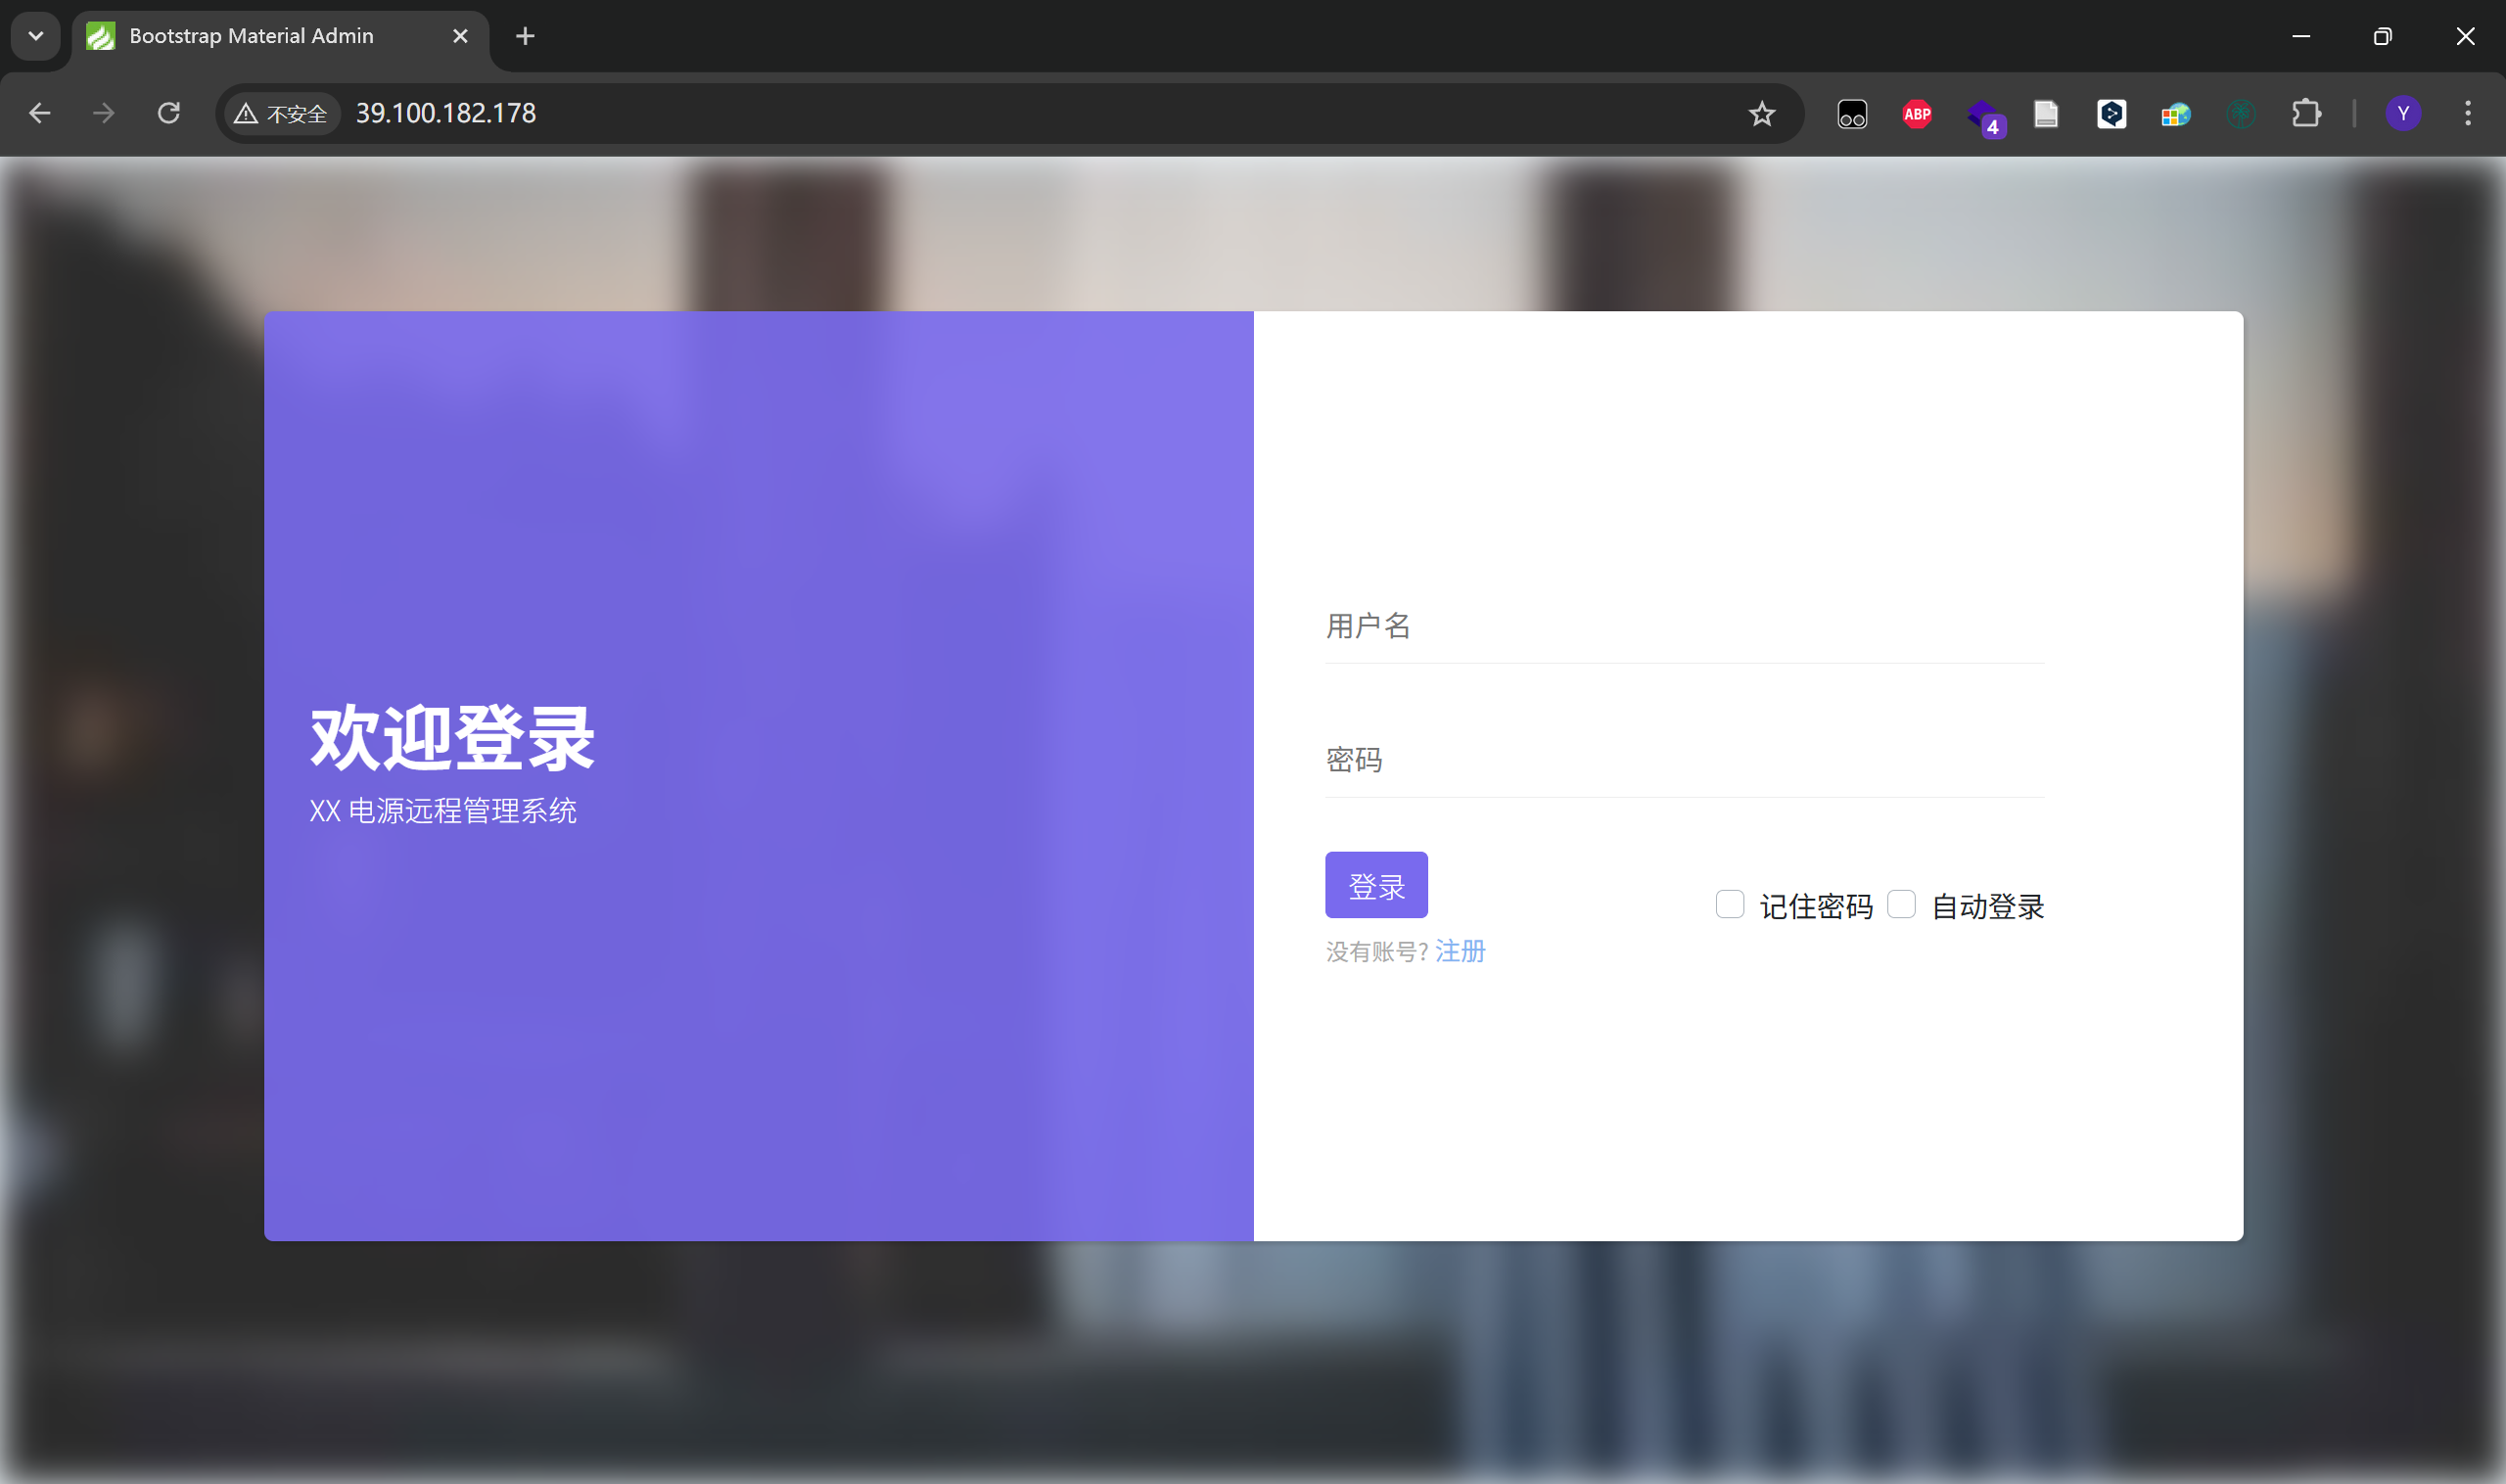This screenshot has width=2506, height=1484.
Task: Follow the 注册 register link
Action: pos(1459,951)
